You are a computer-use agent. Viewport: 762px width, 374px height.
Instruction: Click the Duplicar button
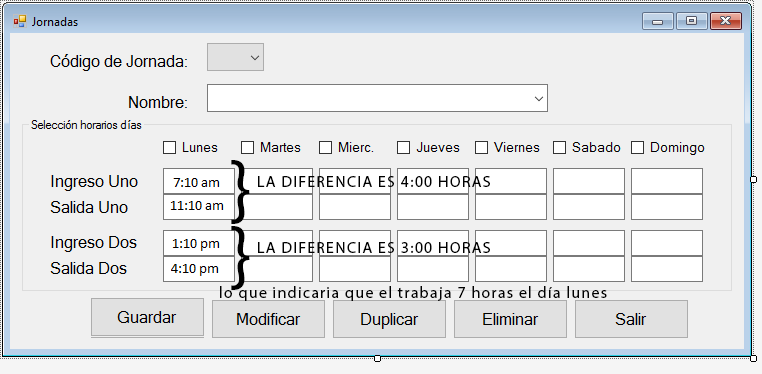389,319
